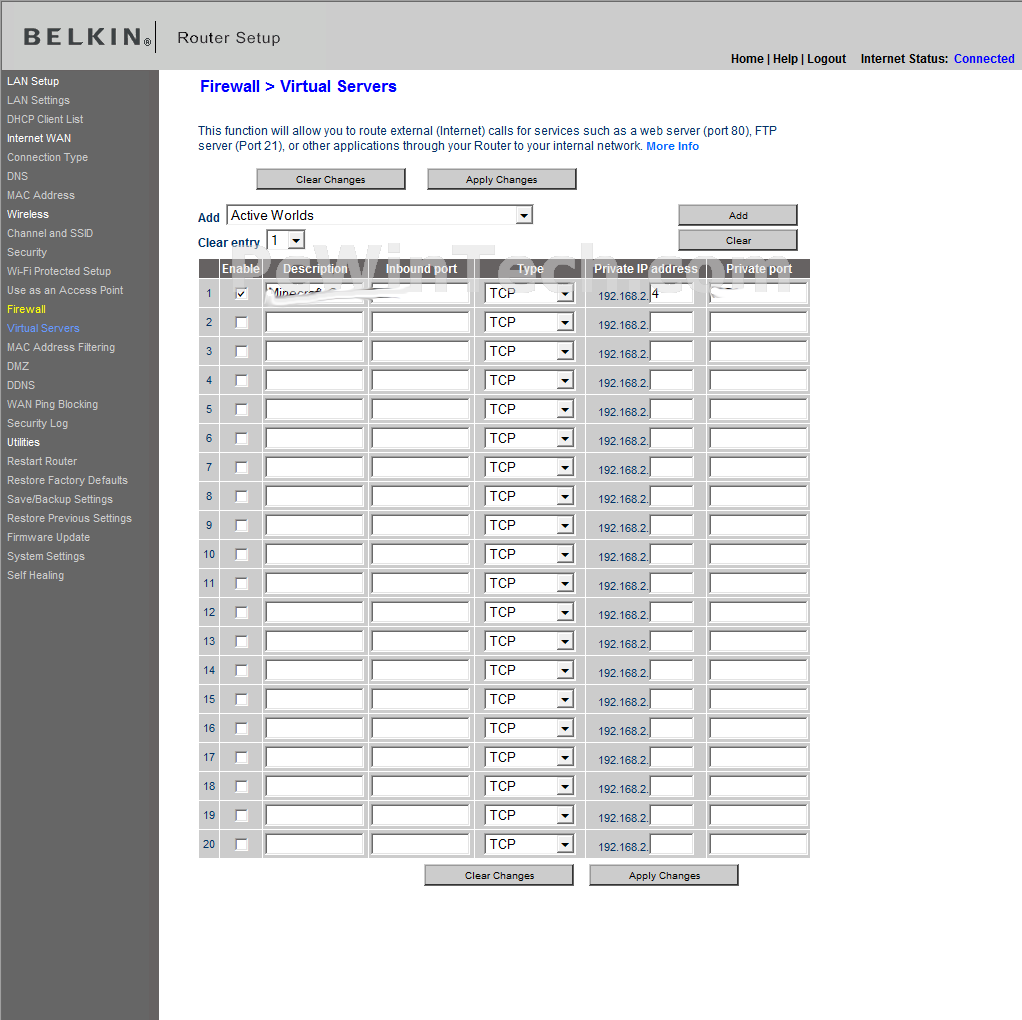Select DNS in the sidebar
1022x1020 pixels.
tap(18, 176)
